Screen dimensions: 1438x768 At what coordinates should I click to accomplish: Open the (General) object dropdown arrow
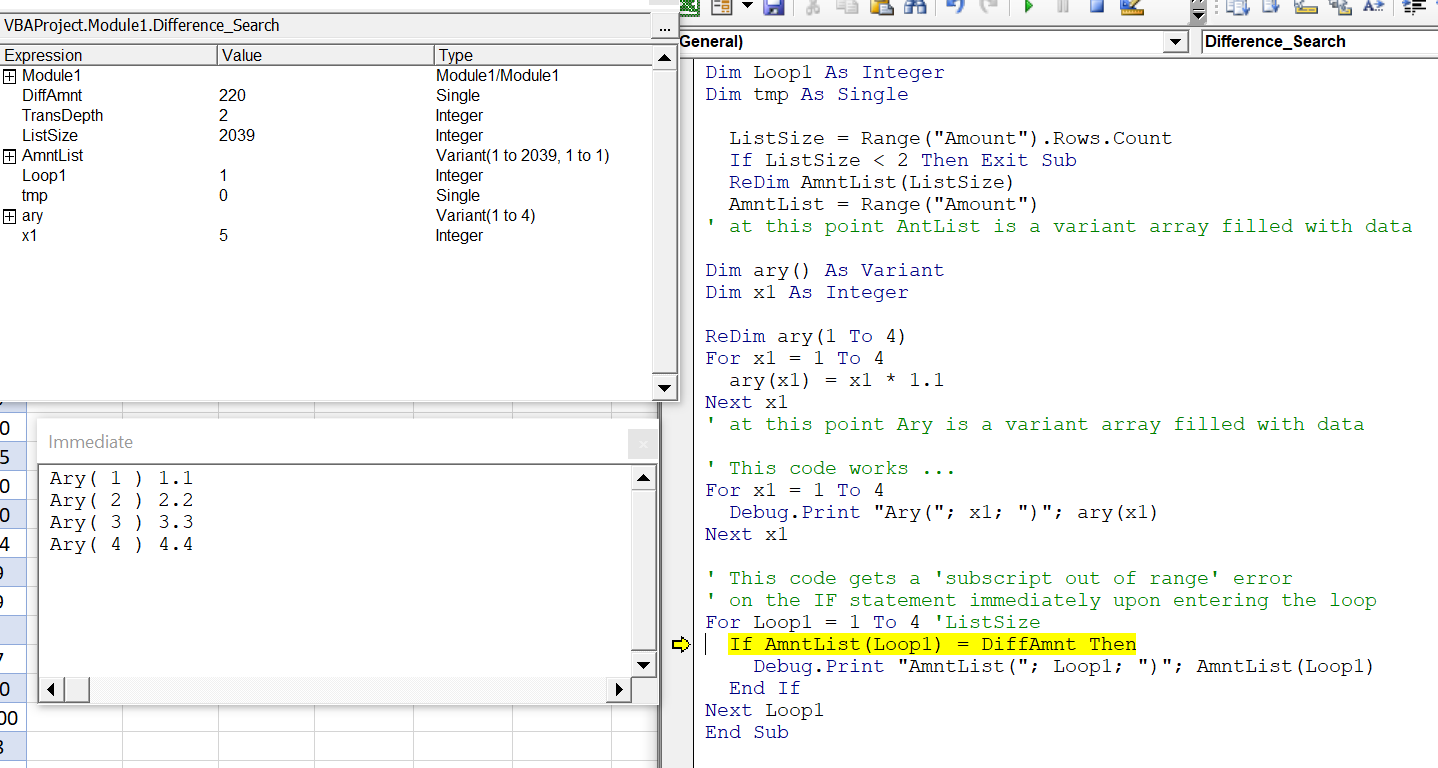tap(1175, 42)
